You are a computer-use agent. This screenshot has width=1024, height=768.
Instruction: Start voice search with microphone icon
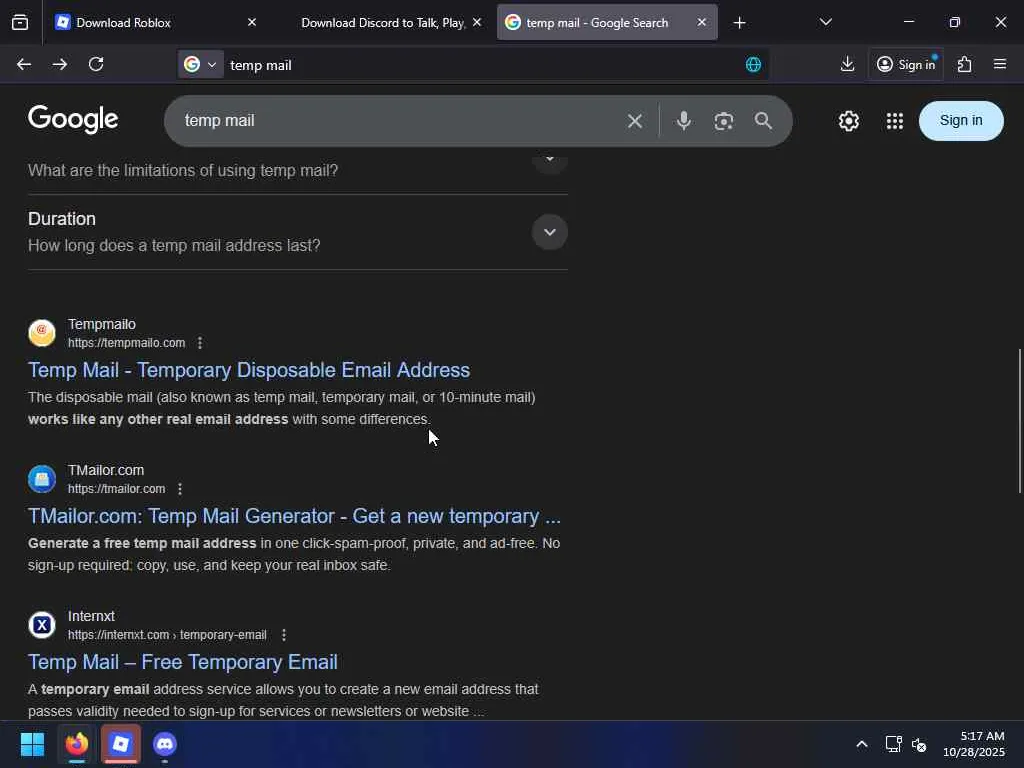(x=684, y=121)
